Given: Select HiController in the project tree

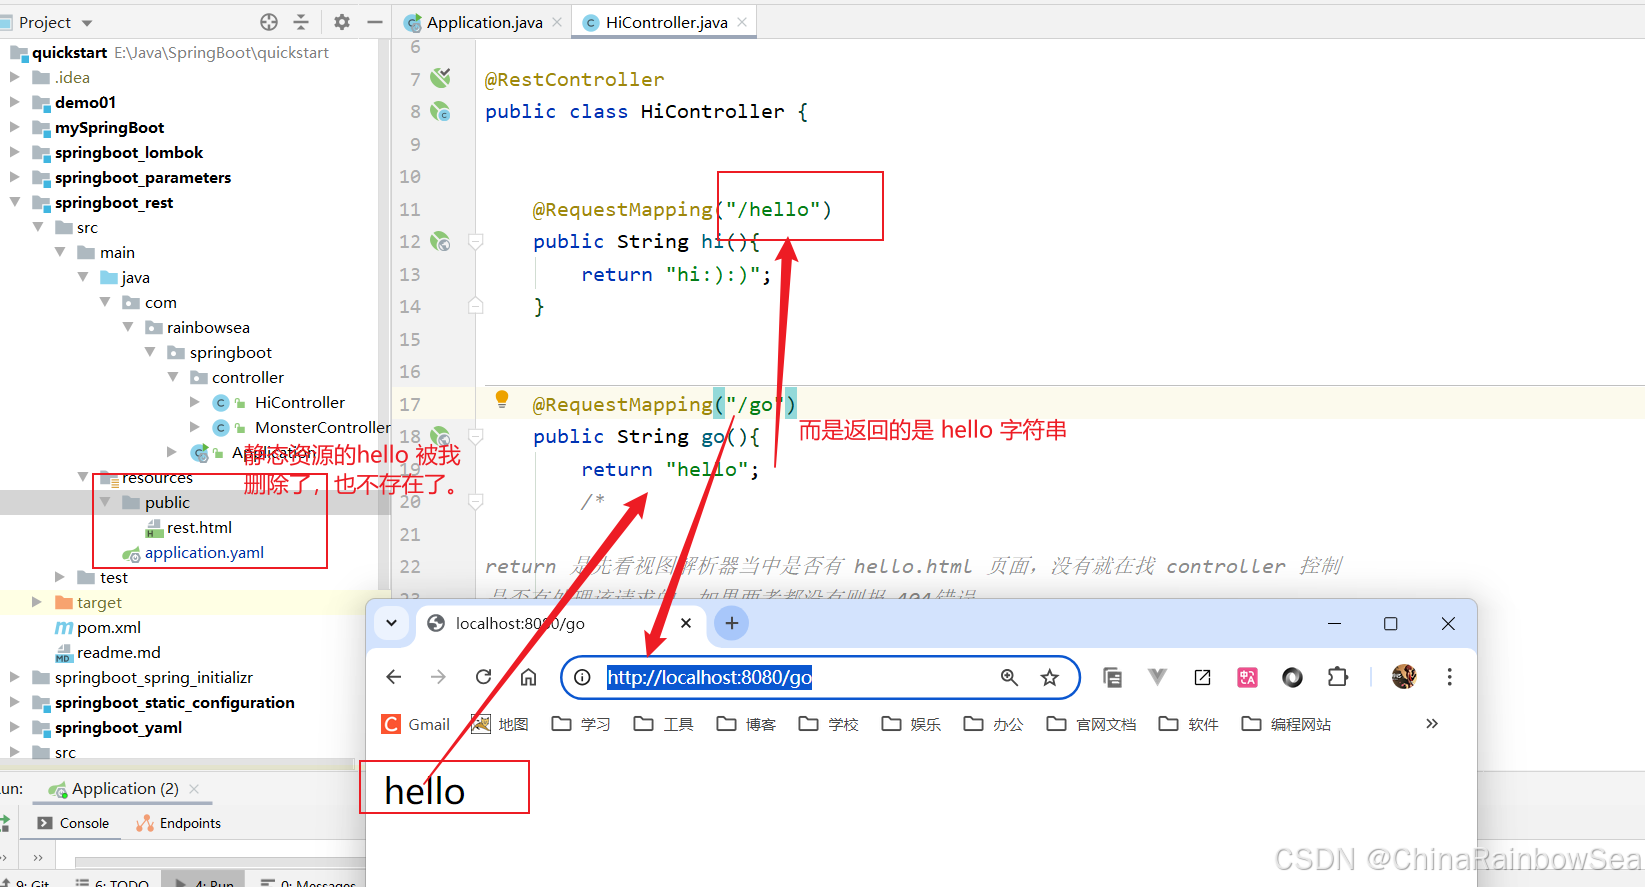Looking at the screenshot, I should (299, 402).
